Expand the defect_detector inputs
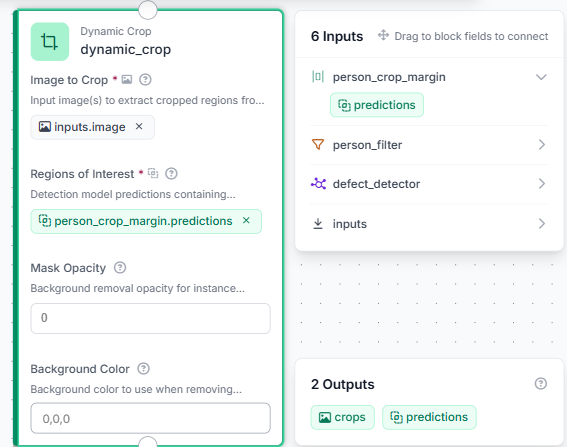The width and height of the screenshot is (567, 447). pos(541,184)
